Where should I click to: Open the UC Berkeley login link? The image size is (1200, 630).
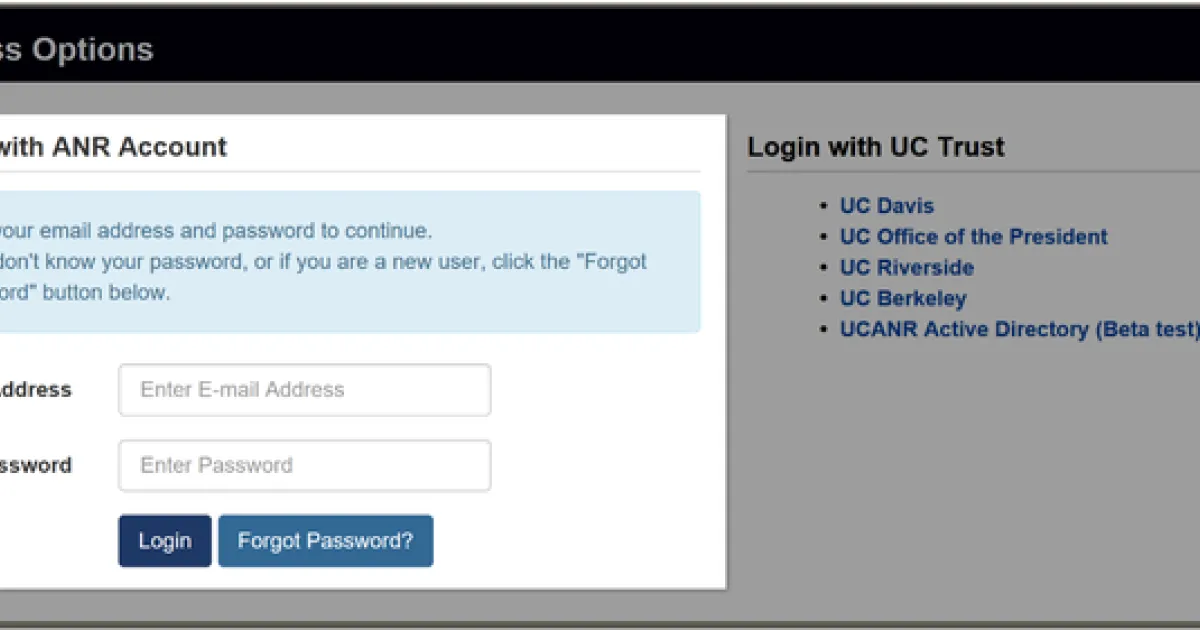[x=903, y=299]
